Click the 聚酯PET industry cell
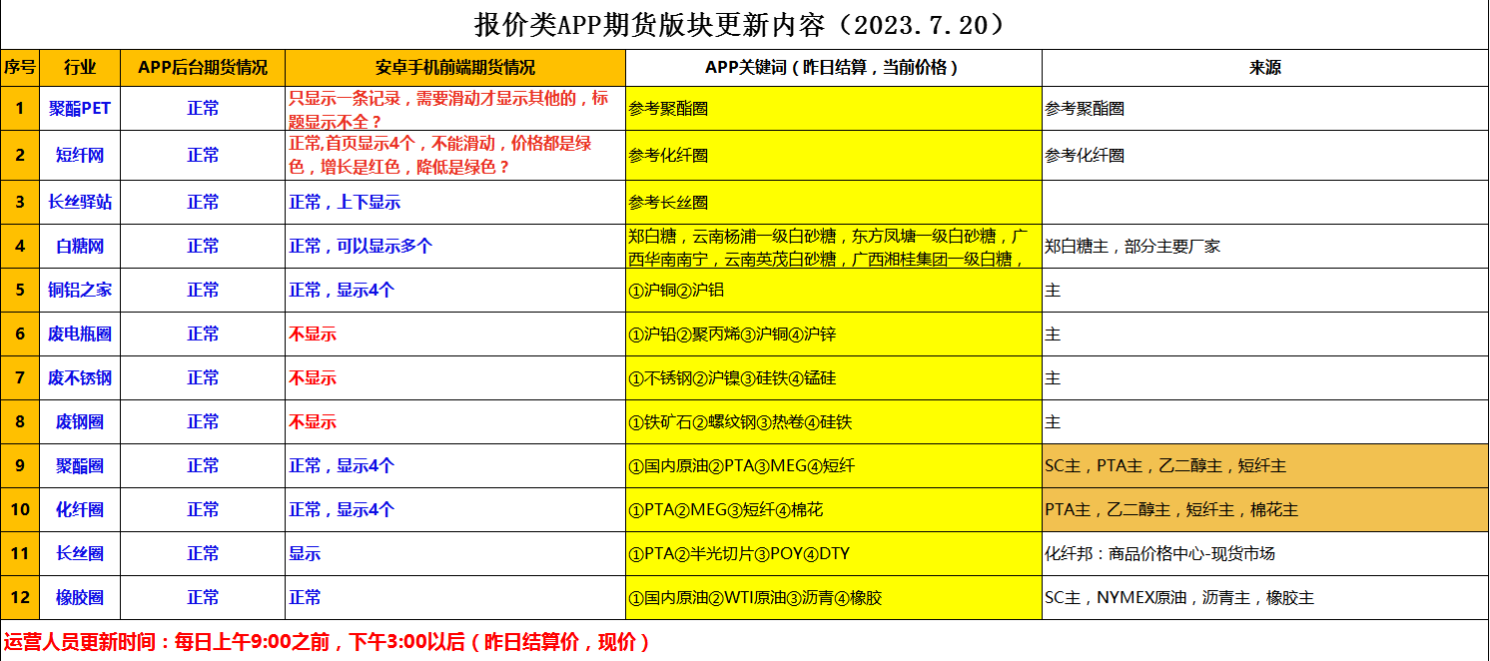Viewport: 1490px width, 661px height. (80, 108)
